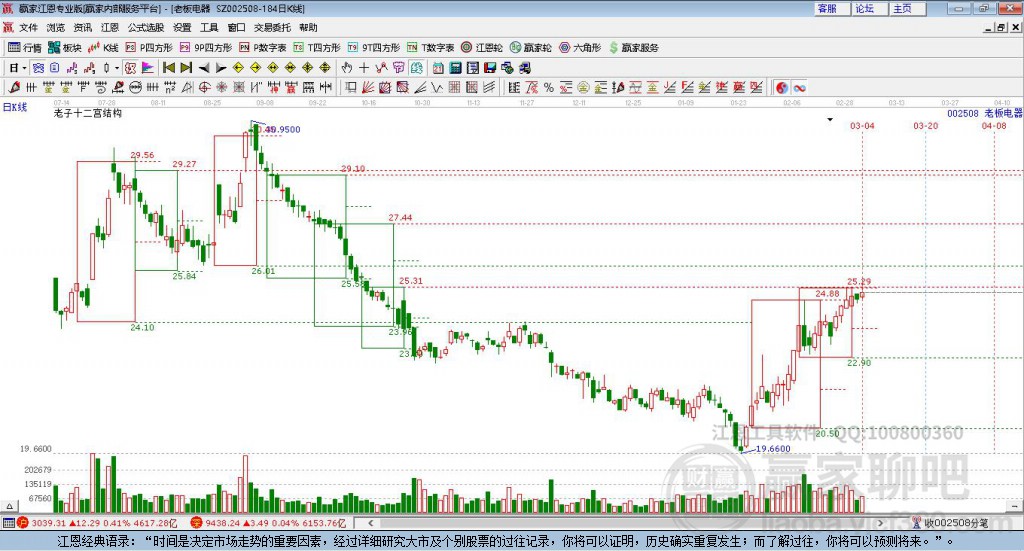
Task: Open the T四方形 tool
Action: (317, 48)
